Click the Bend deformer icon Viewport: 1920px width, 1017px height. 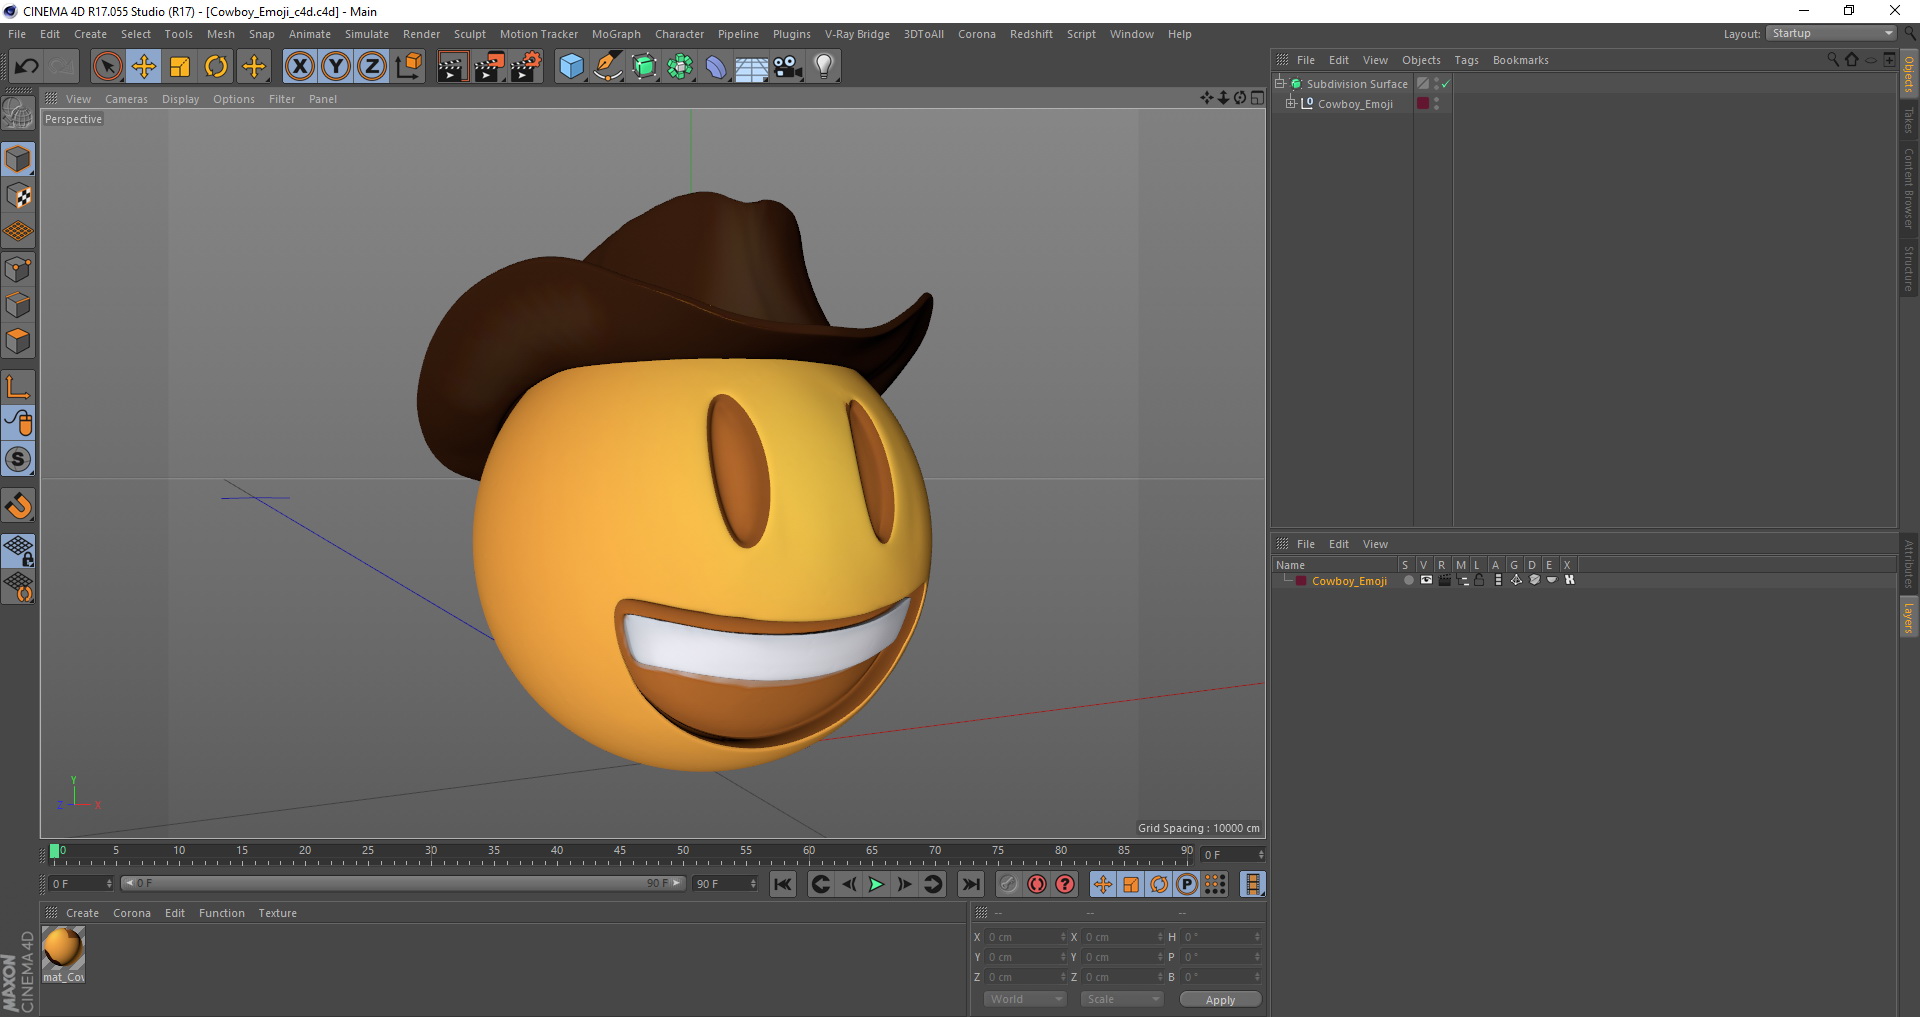[x=717, y=67]
